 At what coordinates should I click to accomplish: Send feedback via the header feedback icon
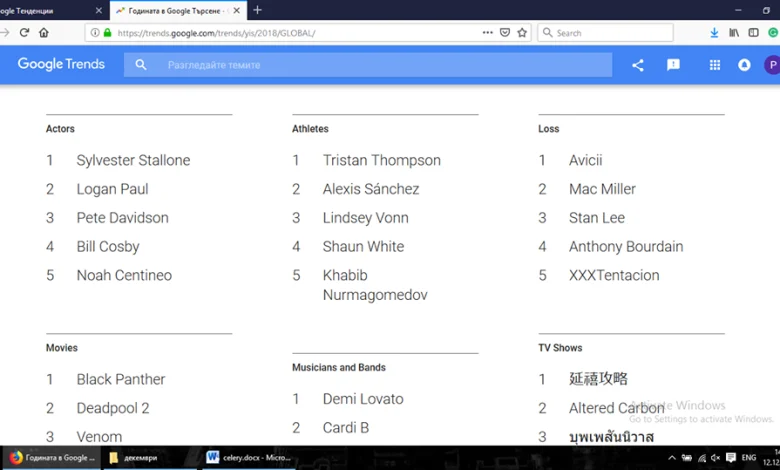pos(673,65)
